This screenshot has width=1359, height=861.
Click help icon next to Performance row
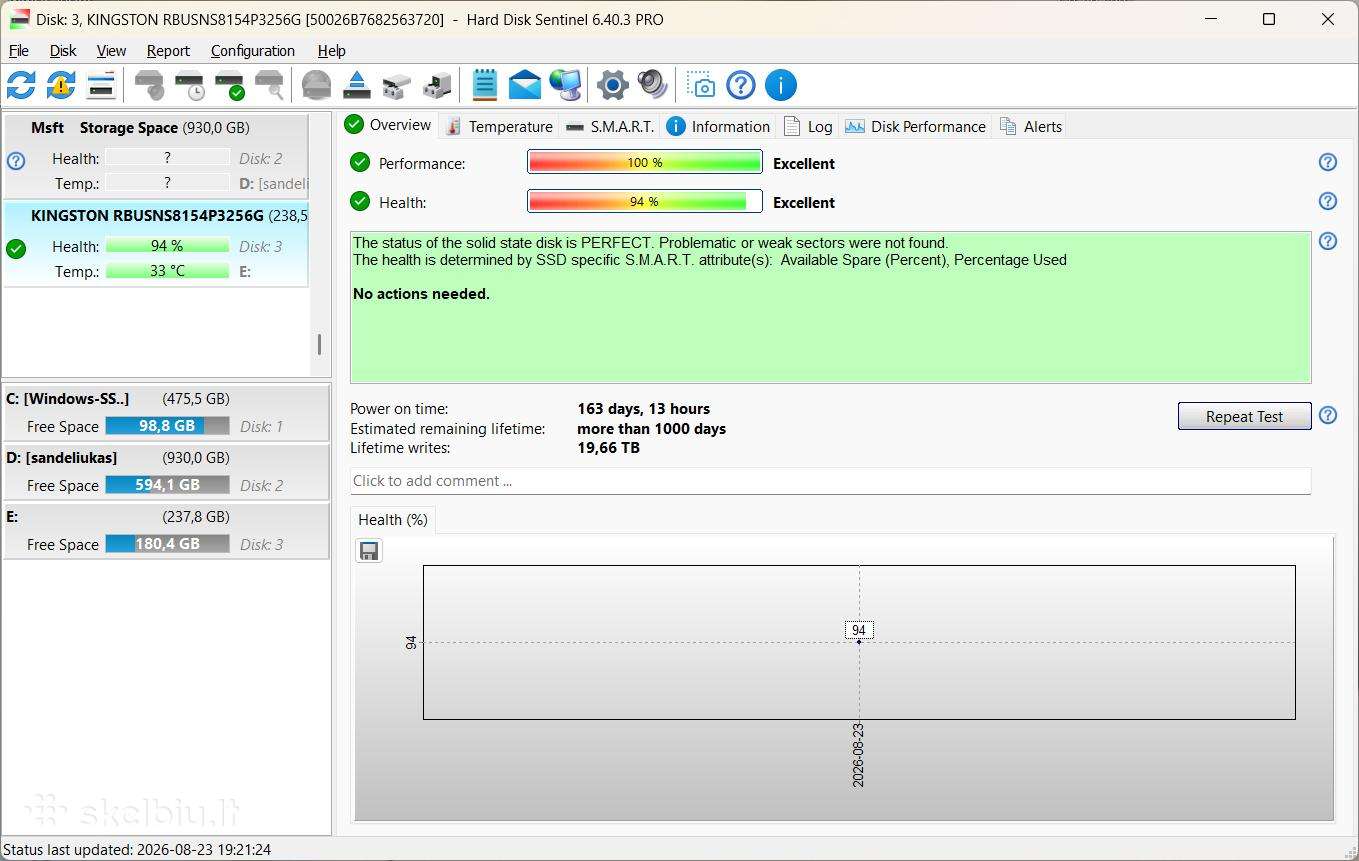pyautogui.click(x=1328, y=162)
